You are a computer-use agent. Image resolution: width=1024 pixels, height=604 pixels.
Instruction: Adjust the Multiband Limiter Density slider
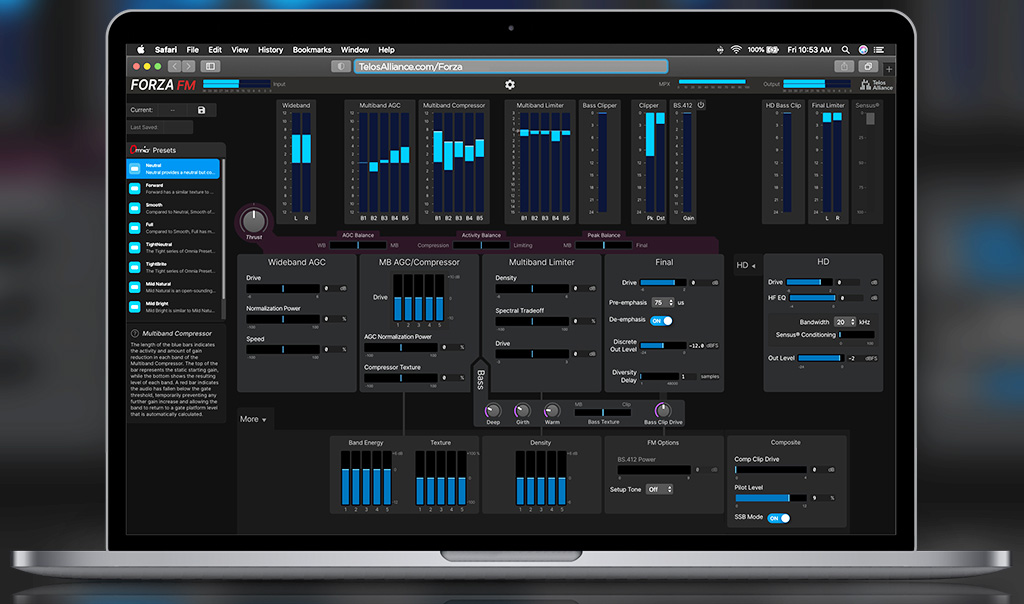click(x=532, y=289)
